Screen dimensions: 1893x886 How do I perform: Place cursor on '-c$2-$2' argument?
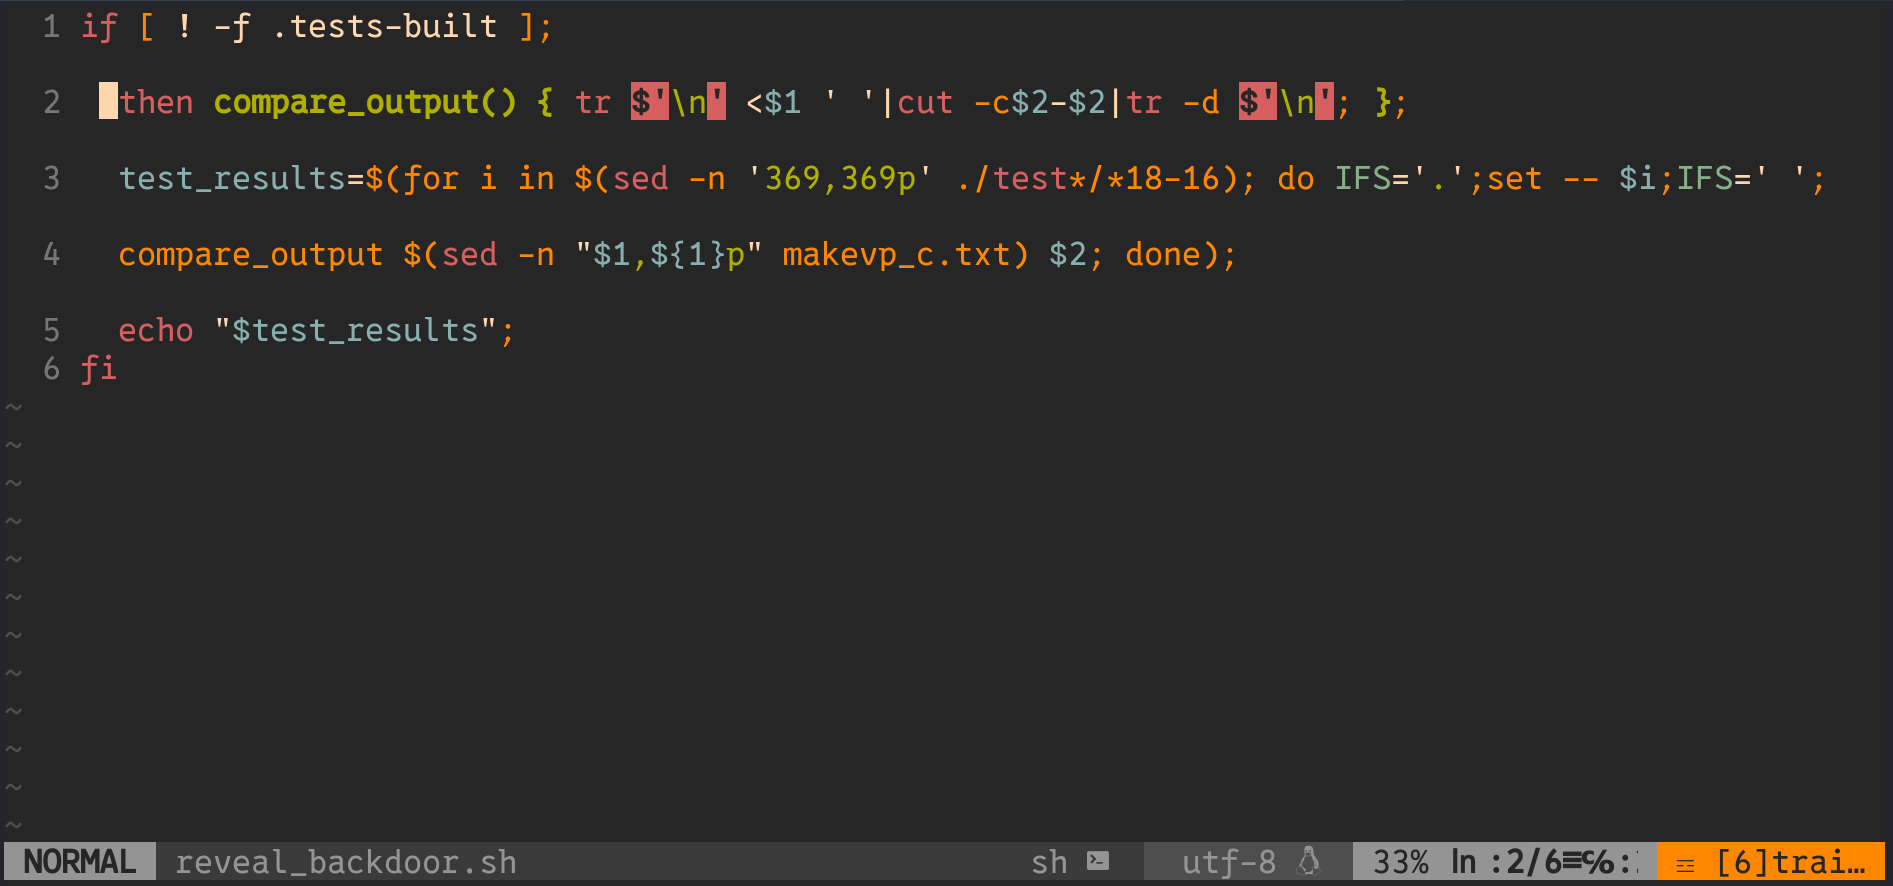pos(1039,103)
